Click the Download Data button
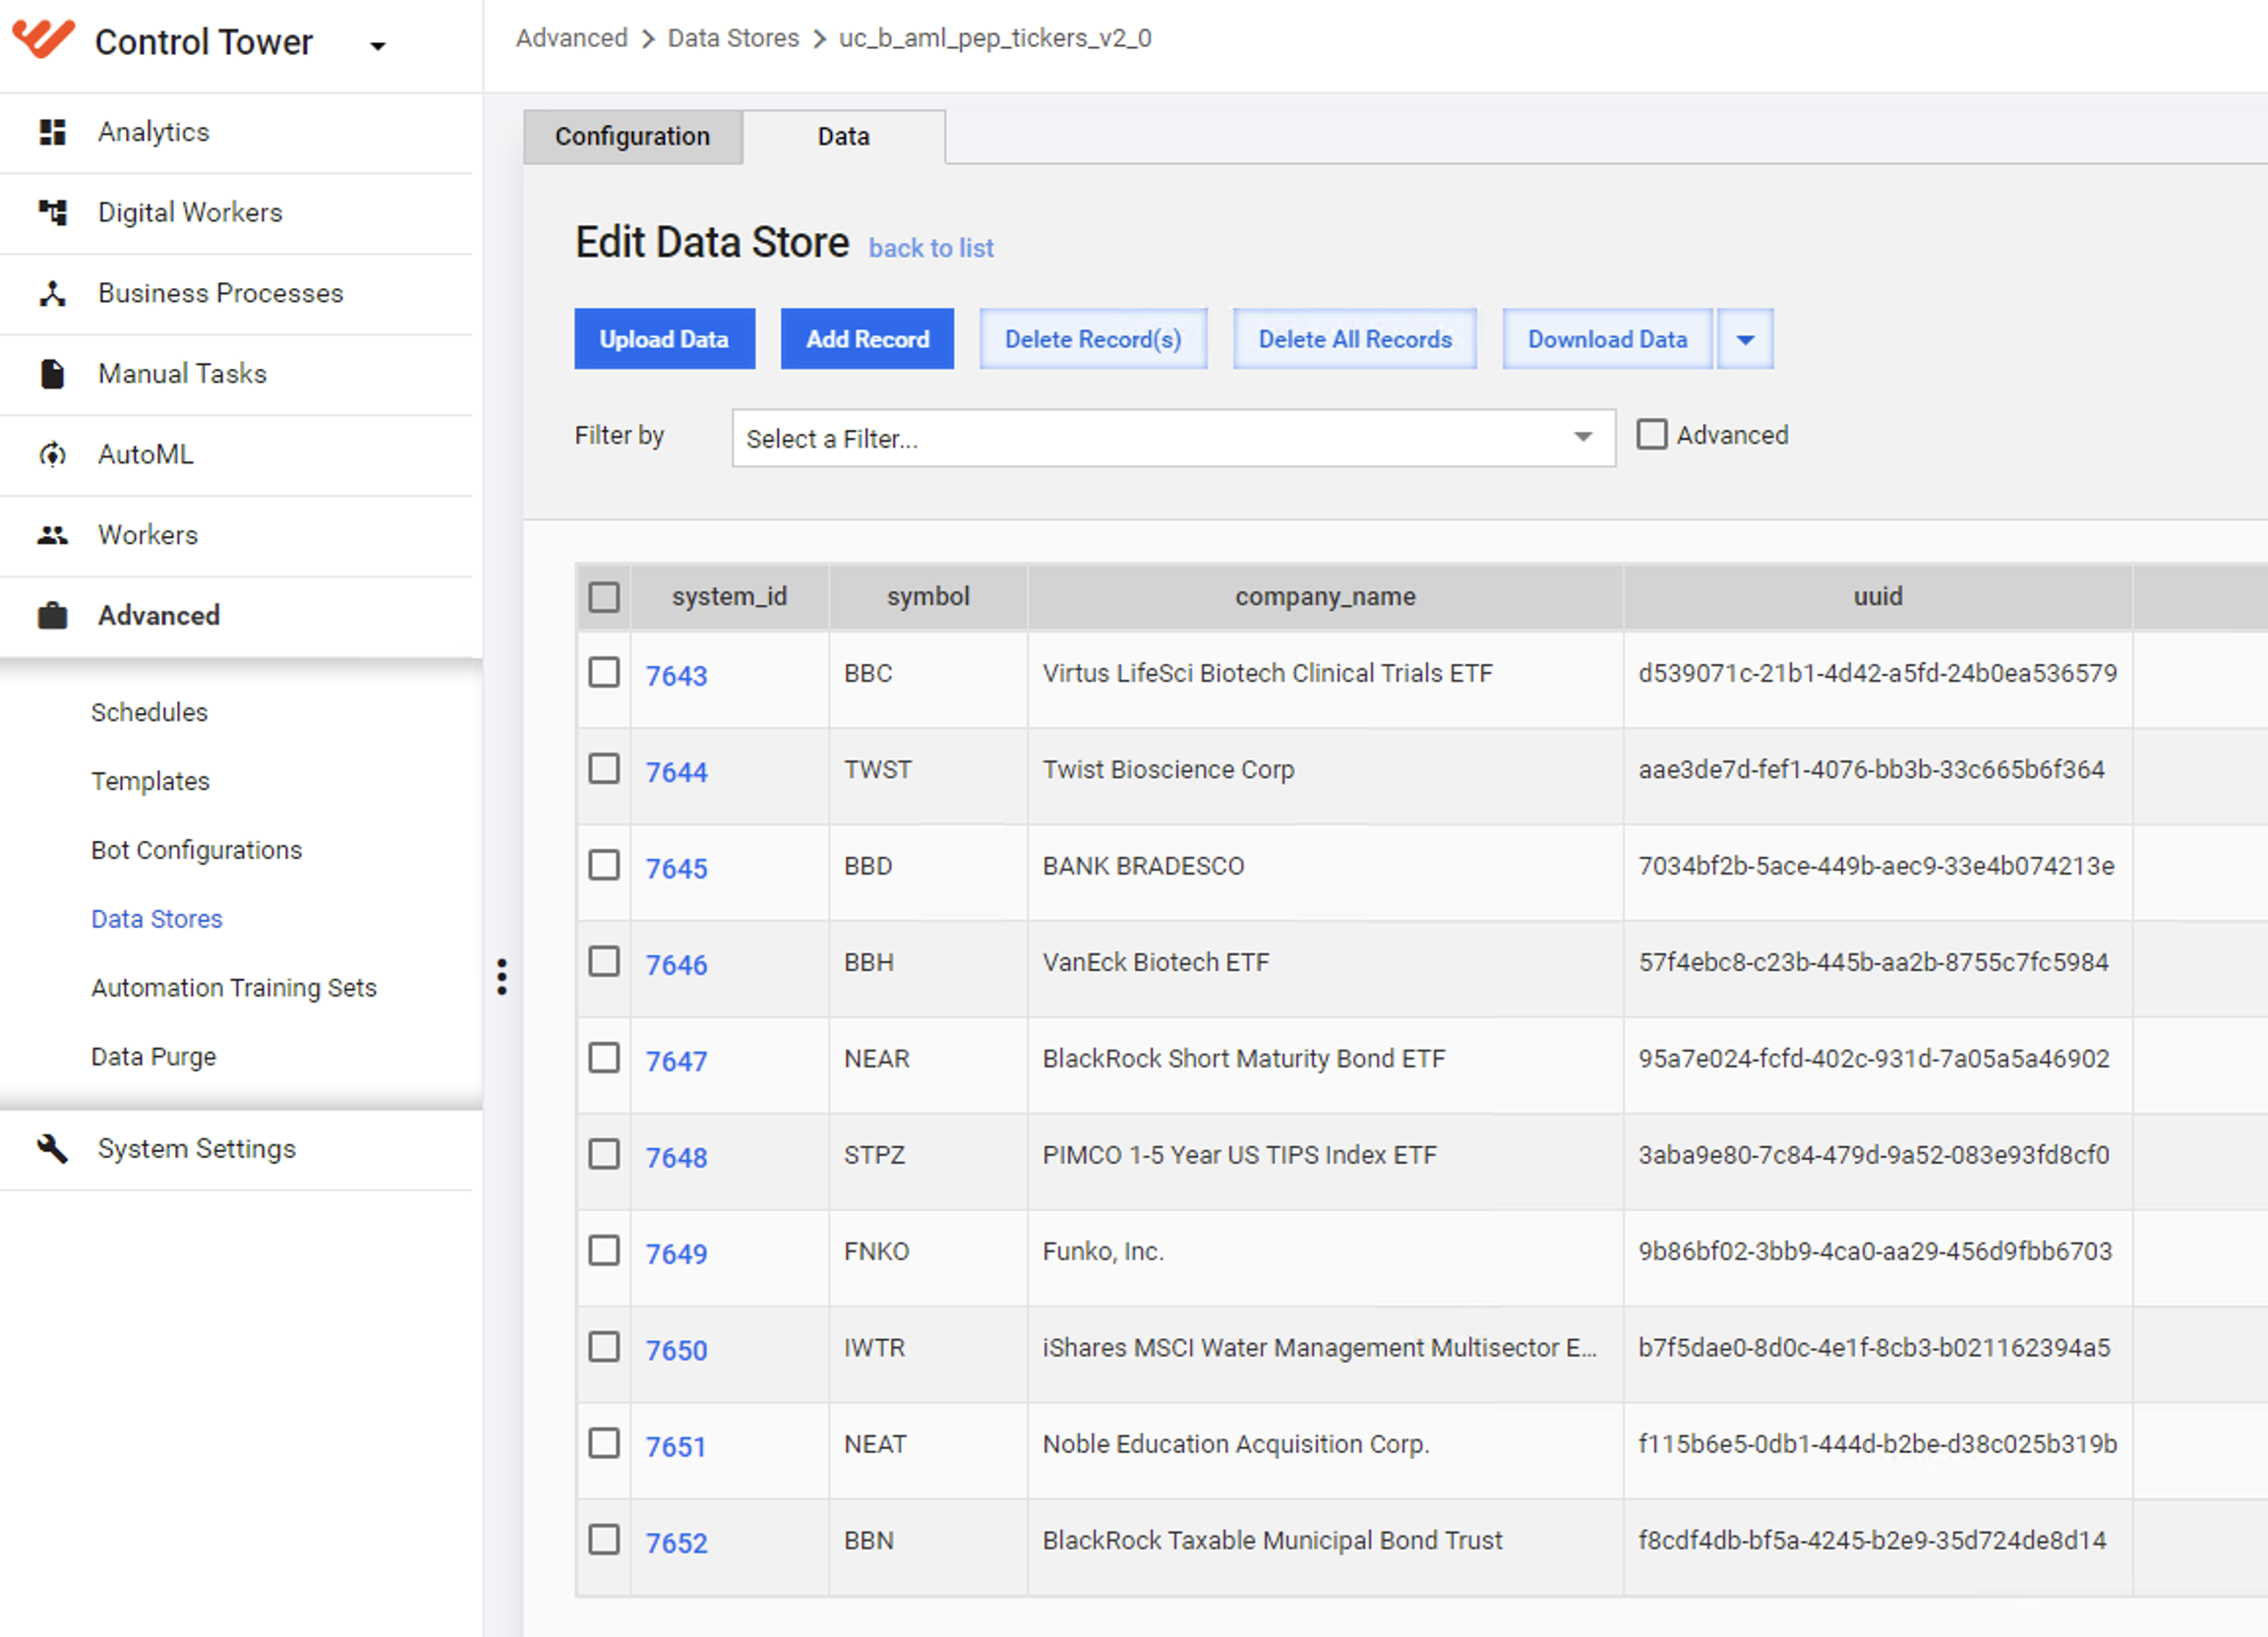Image resolution: width=2268 pixels, height=1637 pixels. (x=1607, y=339)
